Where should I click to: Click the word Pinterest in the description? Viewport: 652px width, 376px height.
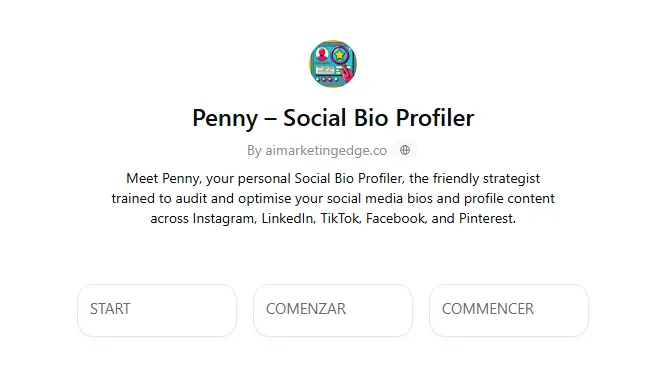(x=487, y=218)
